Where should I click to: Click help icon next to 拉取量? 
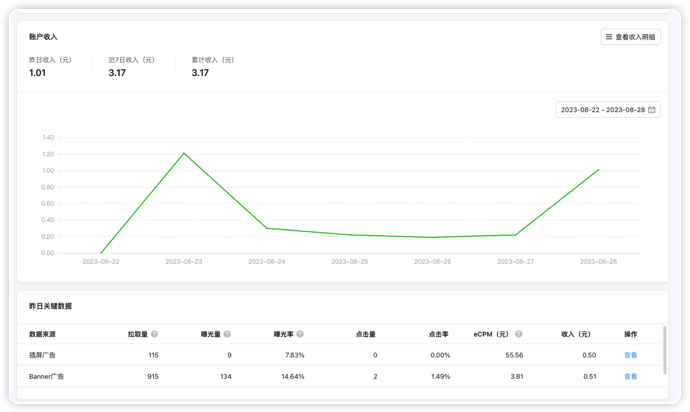pos(154,334)
